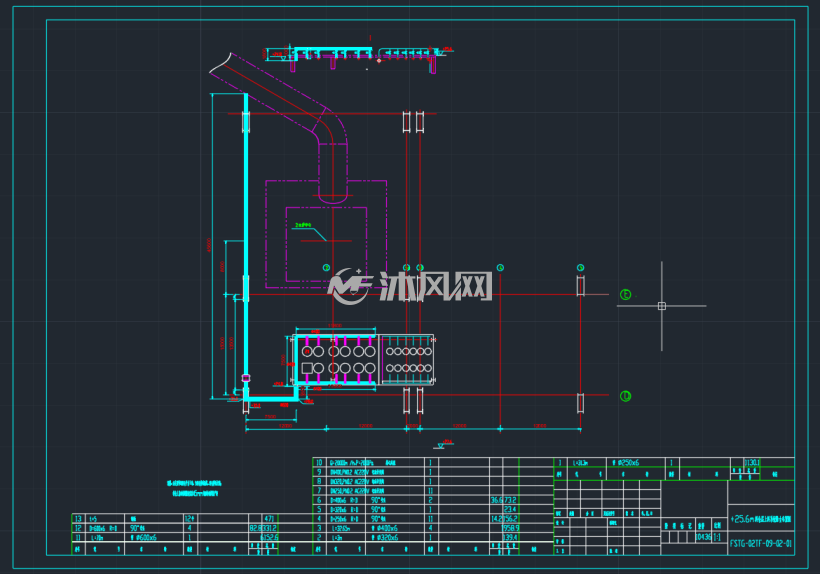Image resolution: width=820 pixels, height=574 pixels.
Task: Select the green leader label inside the magenta box
Action: click(x=303, y=225)
